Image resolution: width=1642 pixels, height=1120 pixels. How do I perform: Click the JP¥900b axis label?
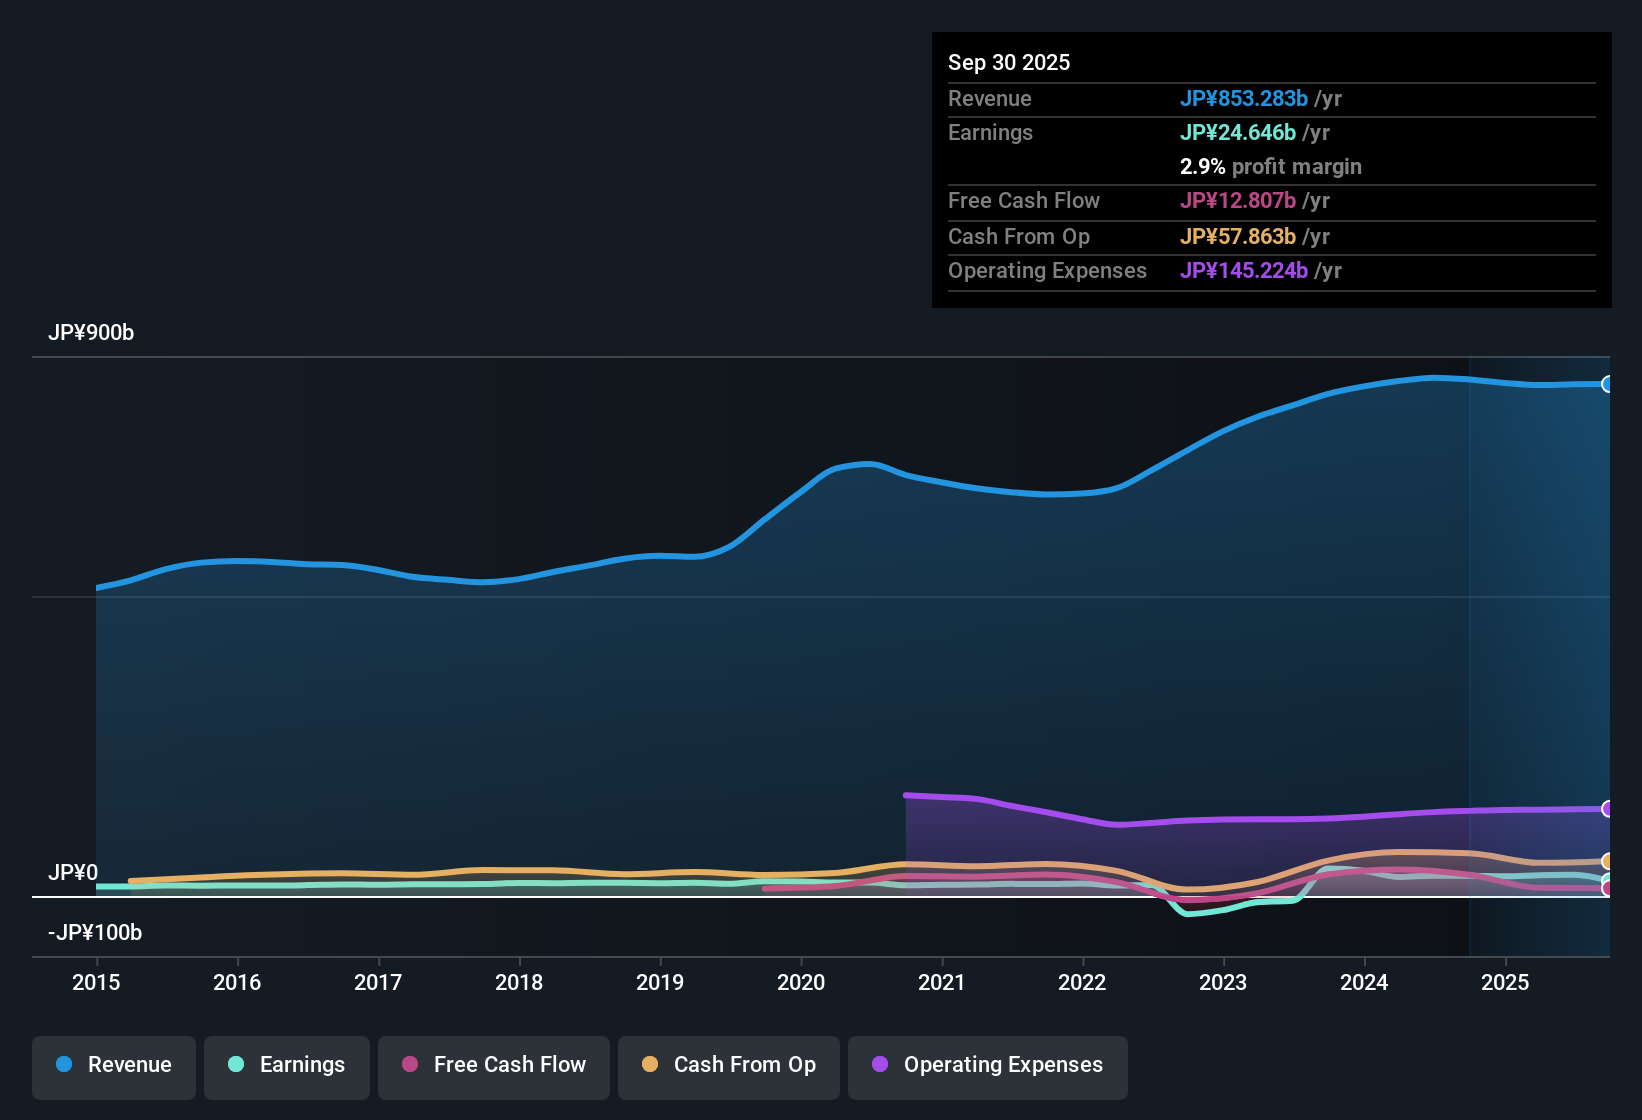click(91, 333)
